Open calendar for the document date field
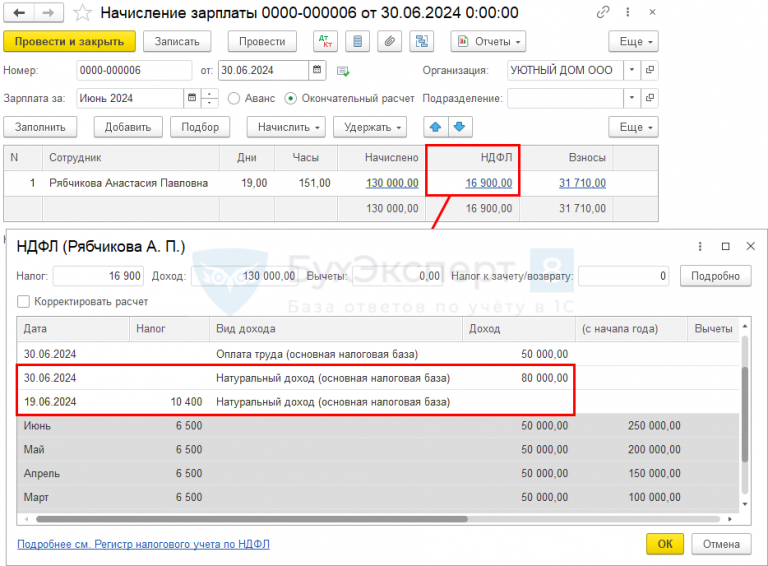Screen dimensions: 768x566 317,70
